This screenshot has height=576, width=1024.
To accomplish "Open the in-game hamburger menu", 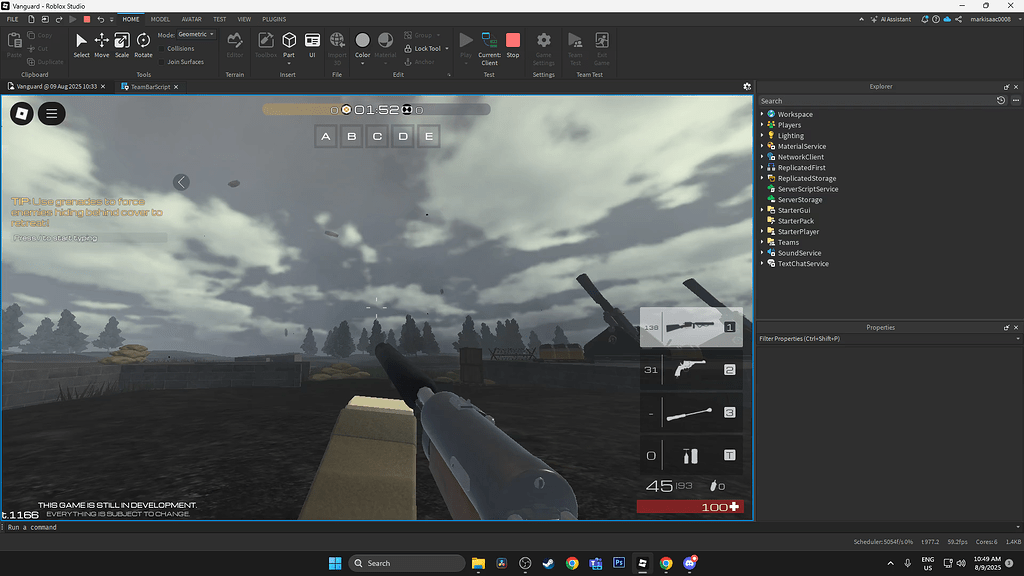I will click(52, 114).
